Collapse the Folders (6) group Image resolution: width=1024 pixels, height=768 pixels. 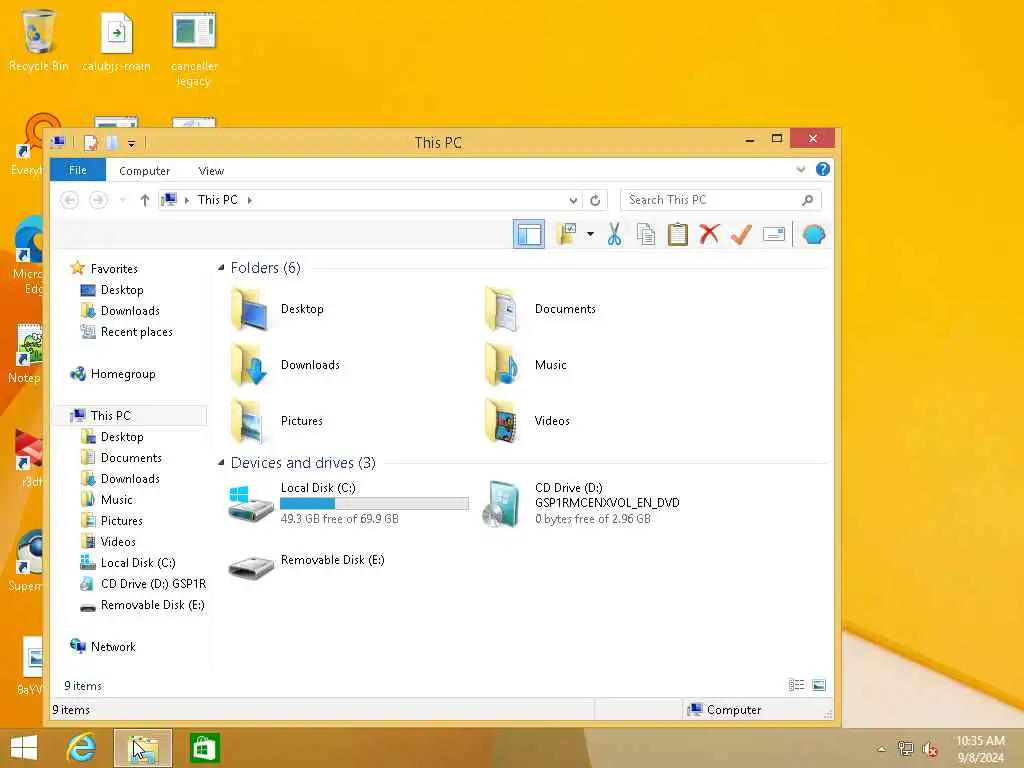coord(221,267)
